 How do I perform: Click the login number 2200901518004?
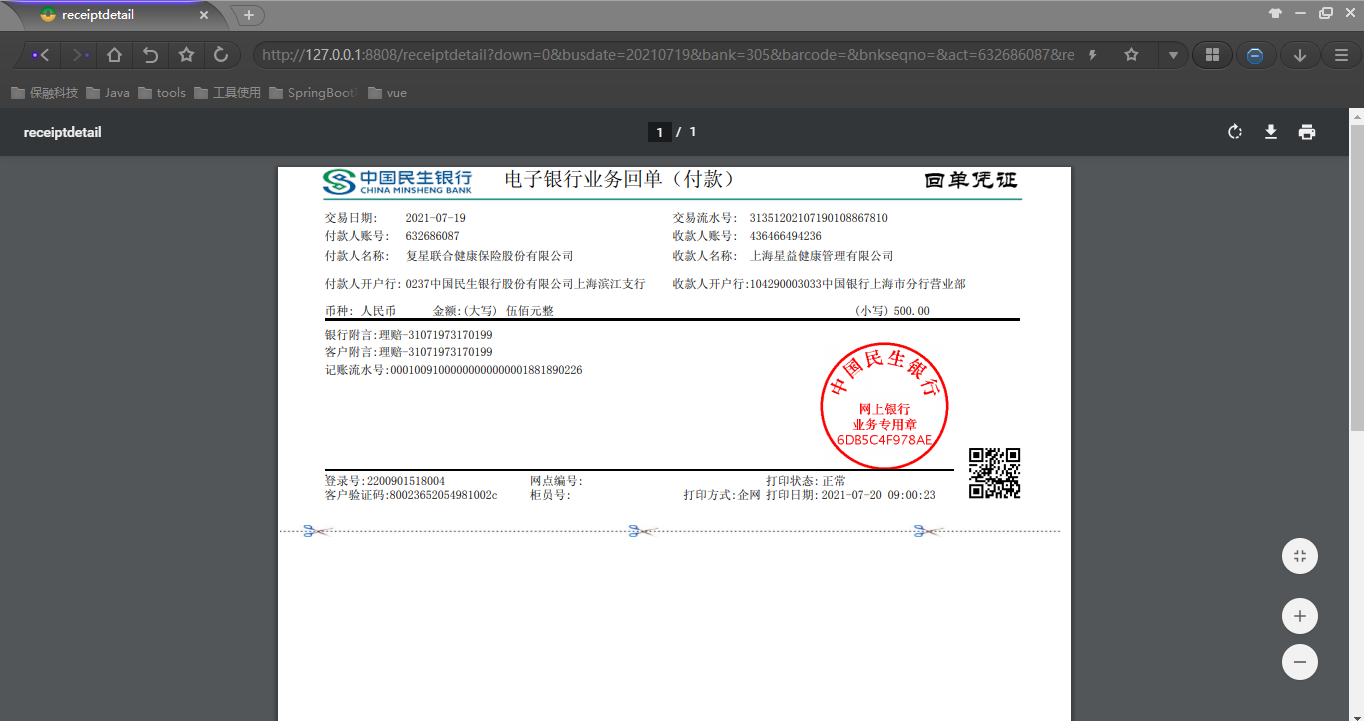click(406, 481)
